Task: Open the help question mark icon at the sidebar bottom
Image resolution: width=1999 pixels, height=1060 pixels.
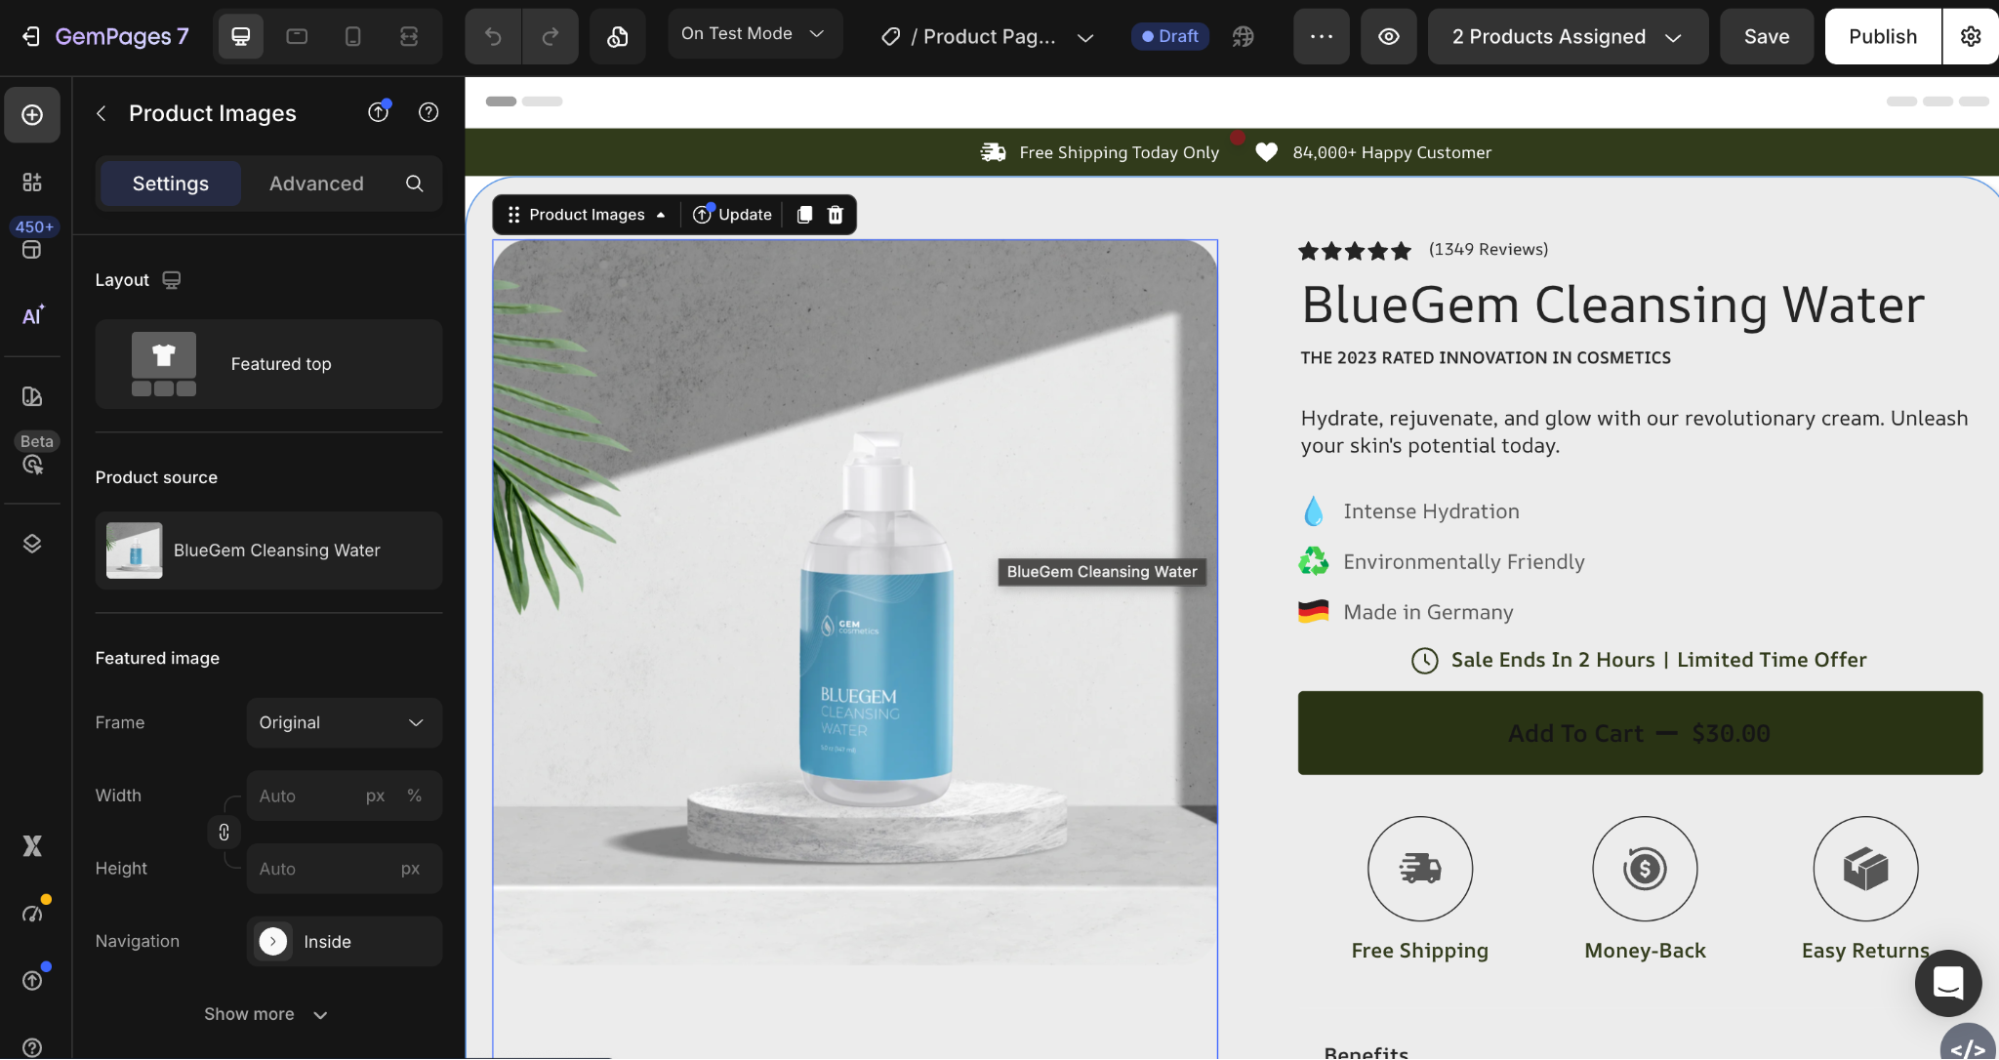Action: pos(32,1047)
